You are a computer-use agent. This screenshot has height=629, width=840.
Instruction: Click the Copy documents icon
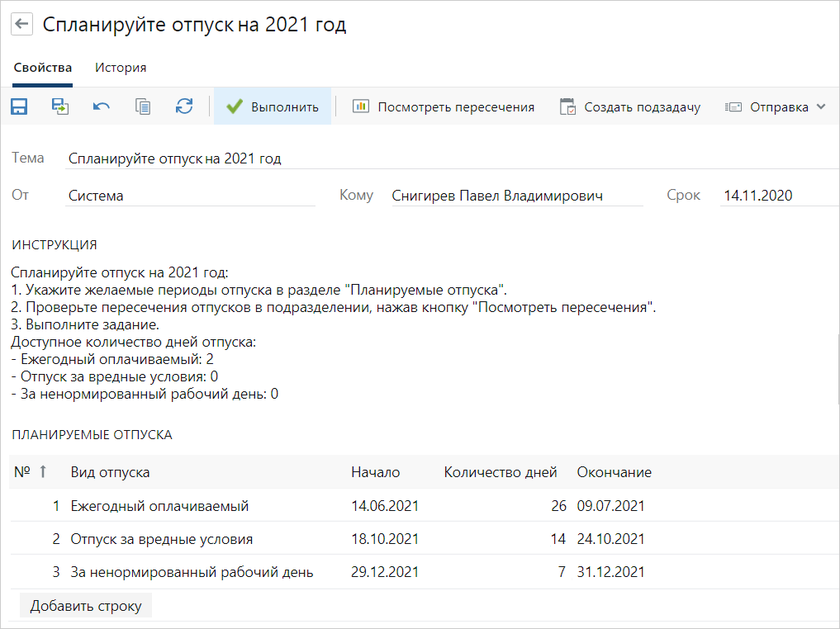point(143,107)
